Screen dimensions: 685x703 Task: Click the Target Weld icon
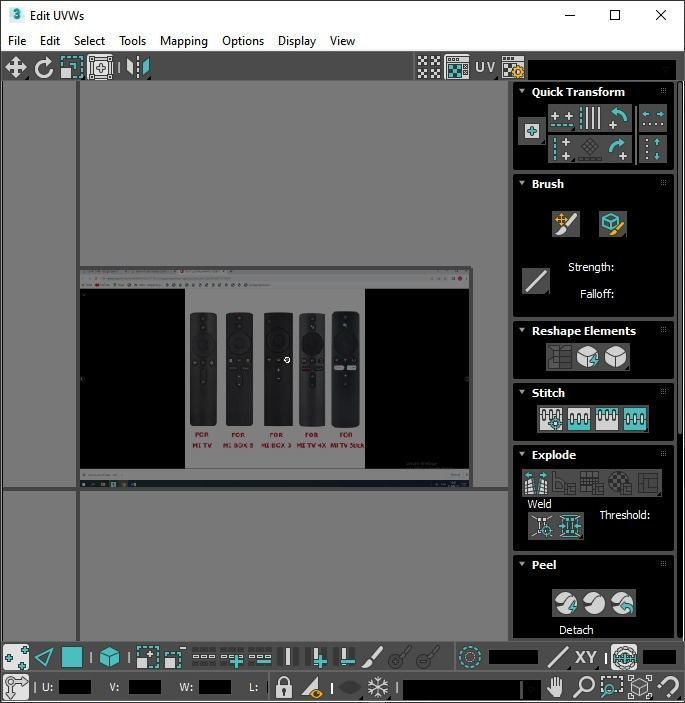(542, 525)
